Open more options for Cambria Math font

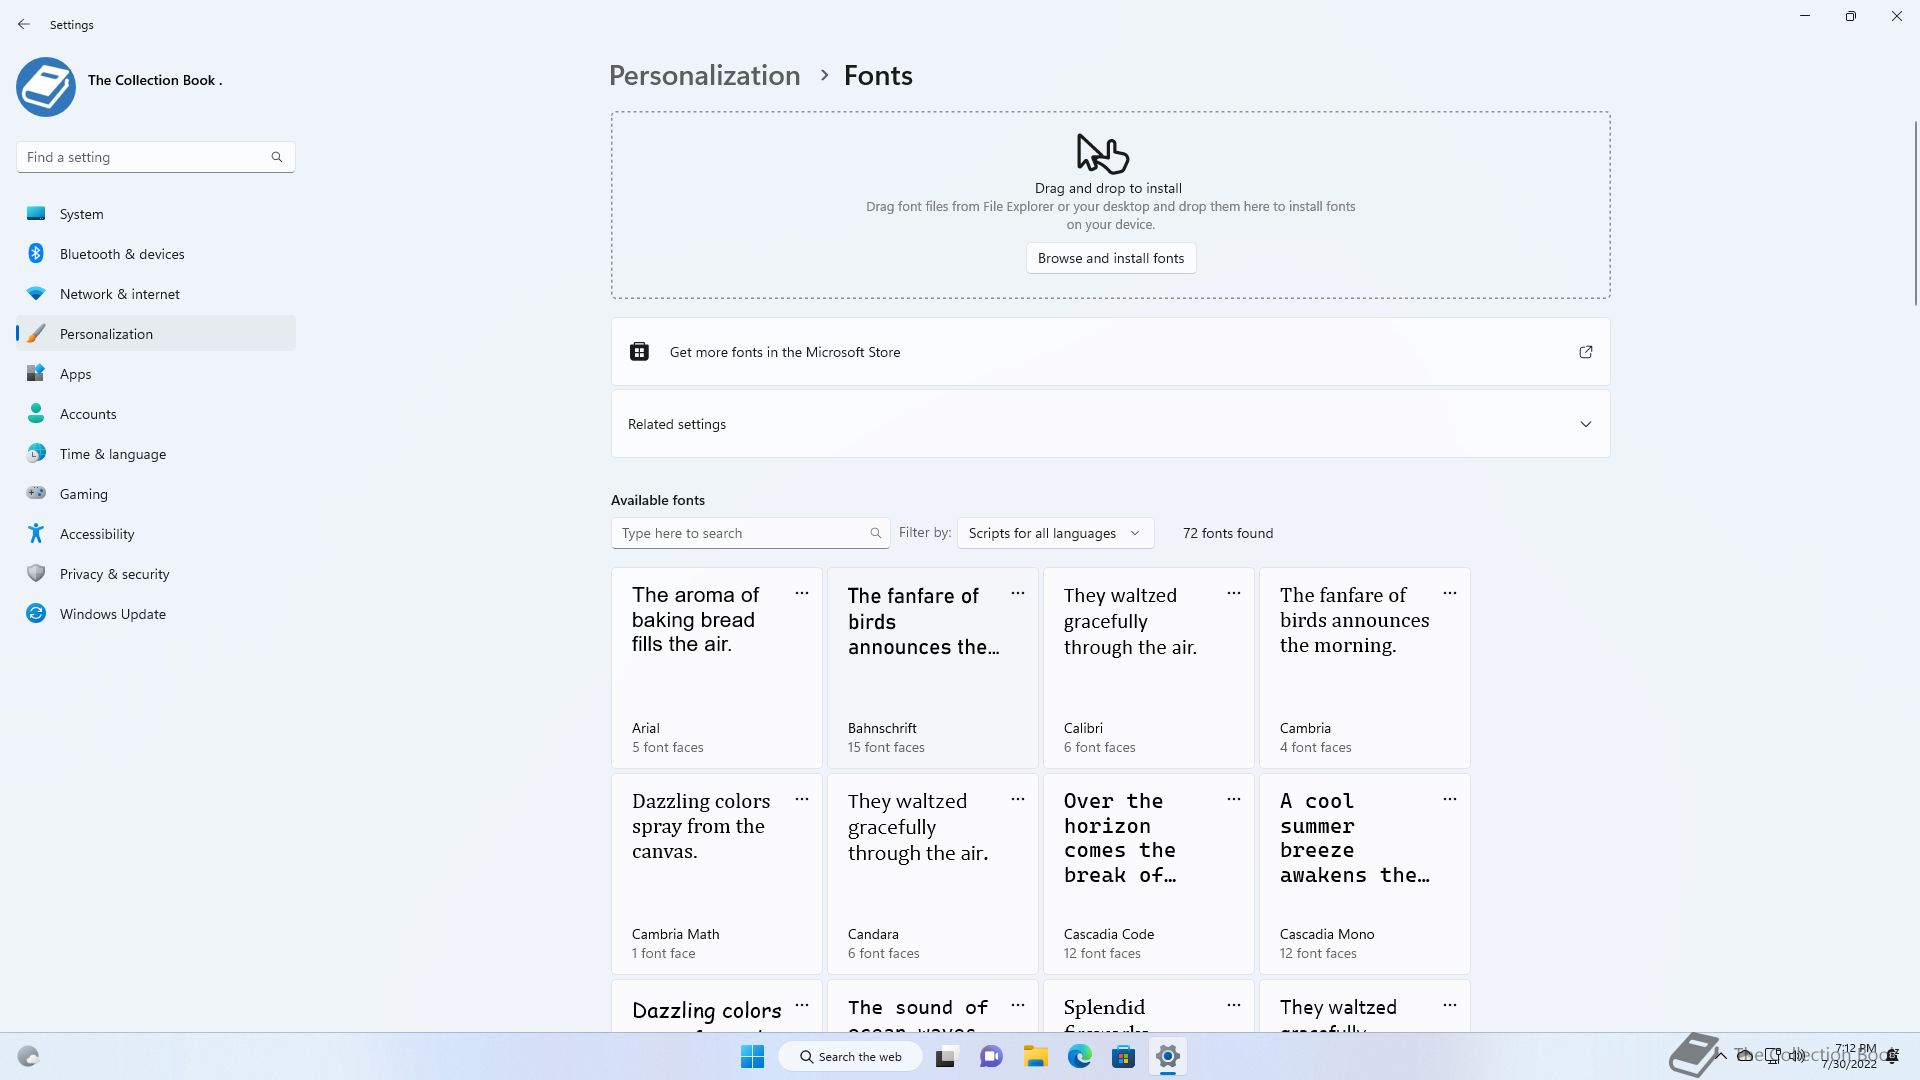(x=802, y=799)
